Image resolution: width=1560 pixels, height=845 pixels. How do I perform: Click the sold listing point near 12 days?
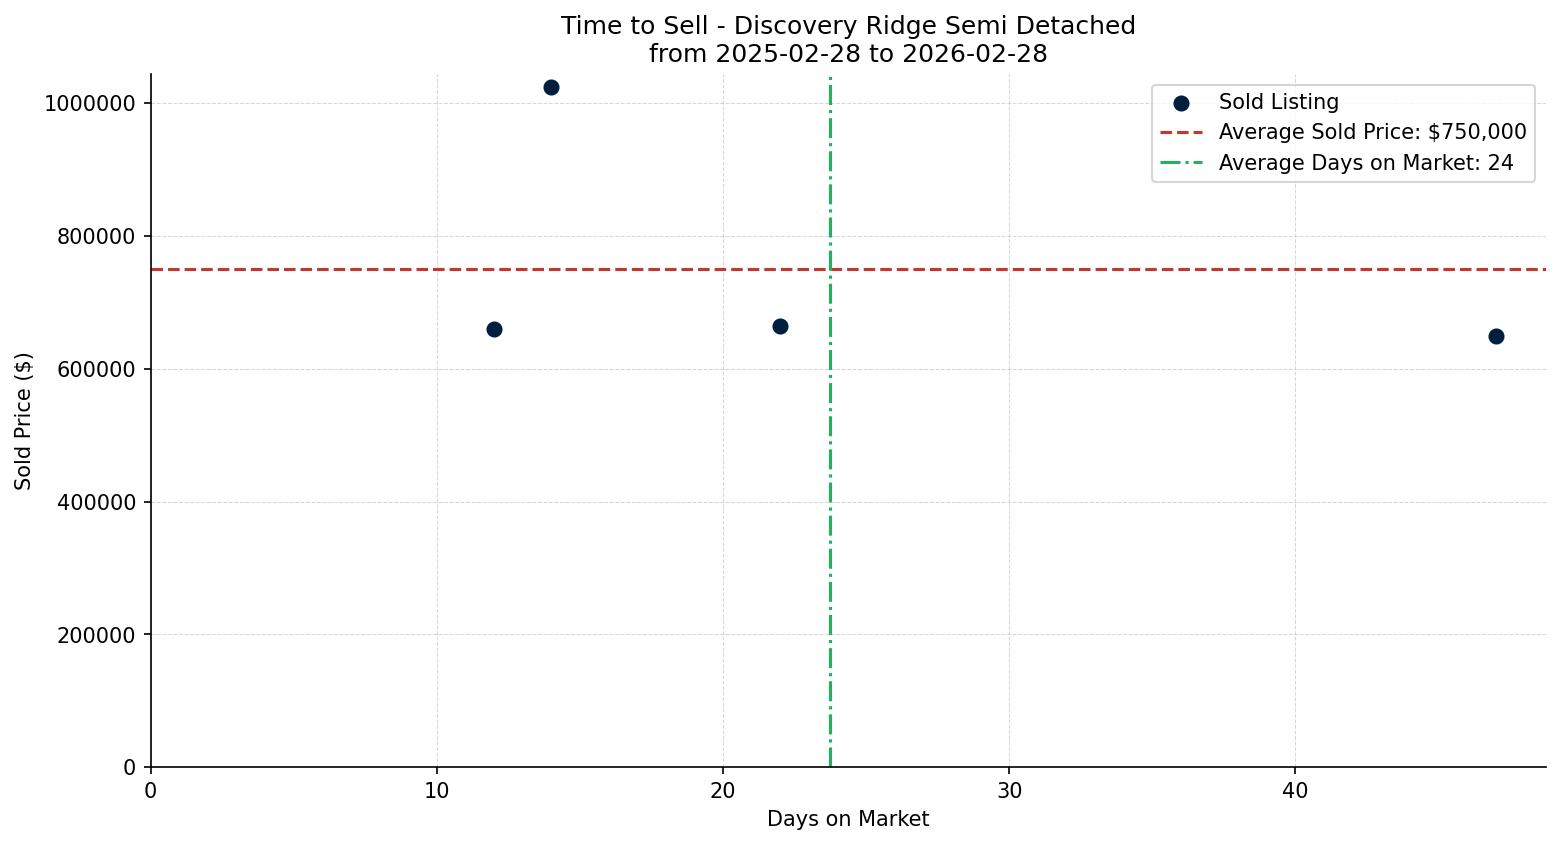point(494,329)
